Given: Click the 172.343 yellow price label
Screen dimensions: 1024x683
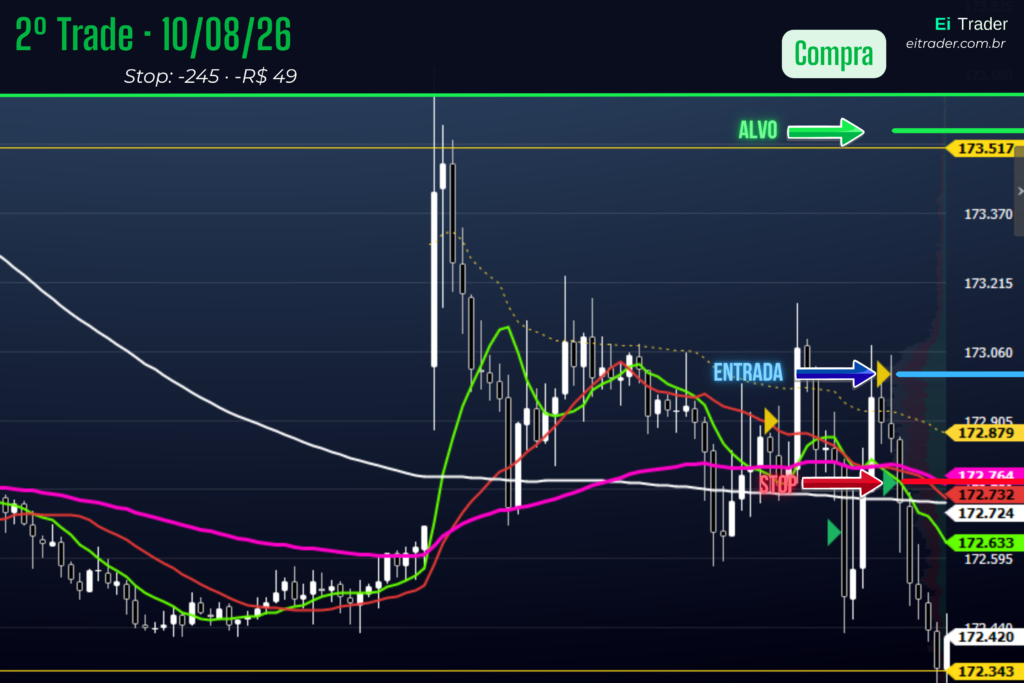Looking at the screenshot, I should pos(984,671).
